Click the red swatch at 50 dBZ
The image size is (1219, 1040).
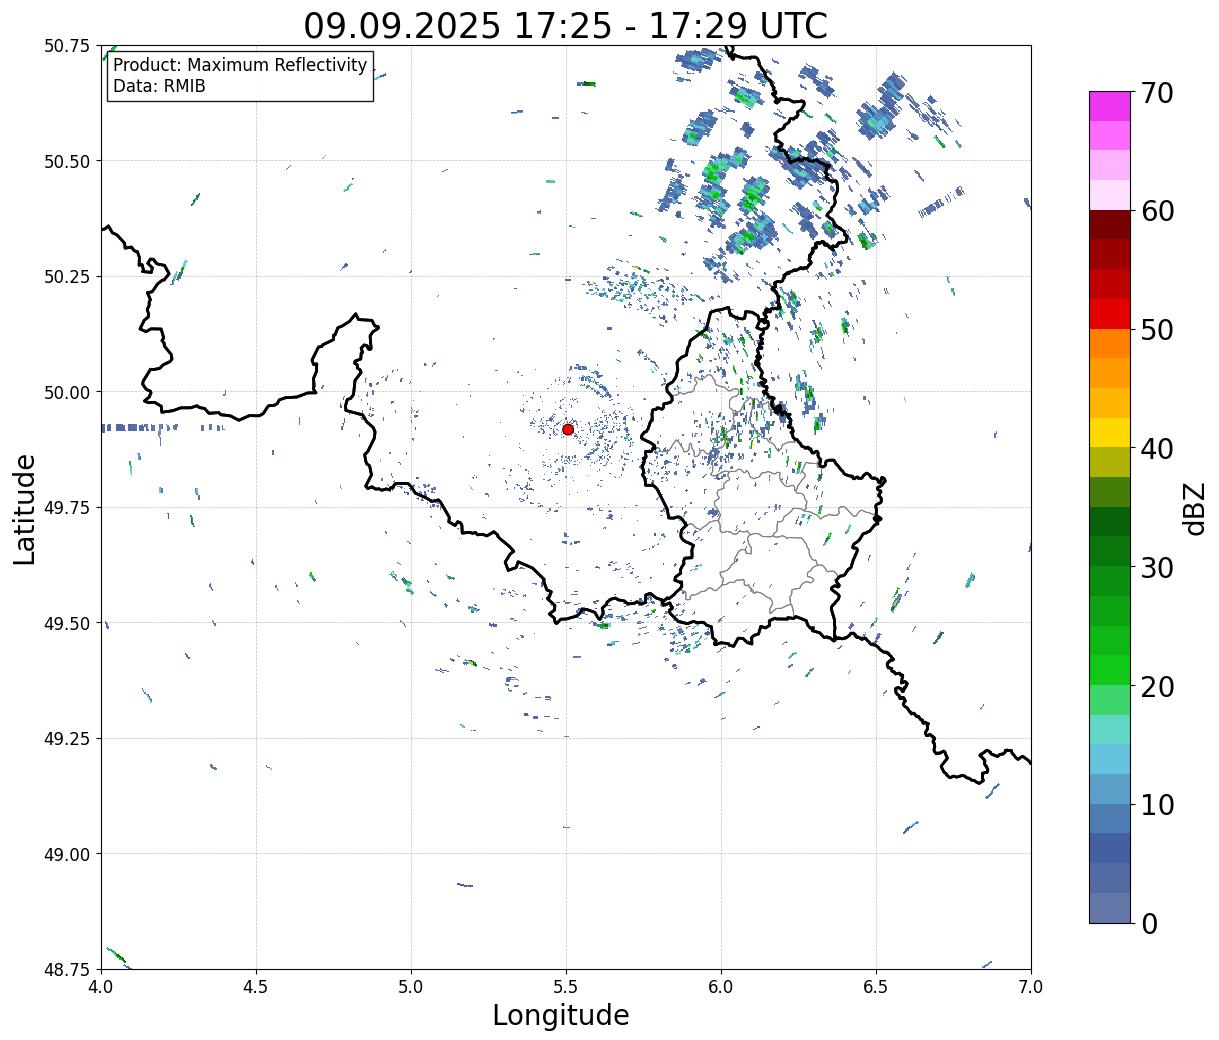(1110, 314)
